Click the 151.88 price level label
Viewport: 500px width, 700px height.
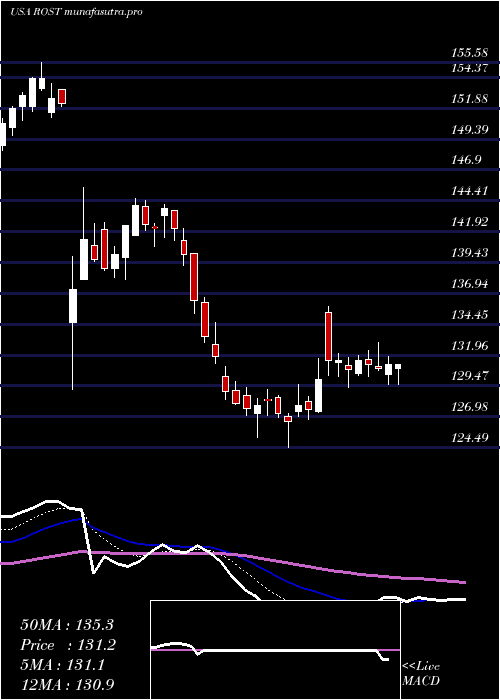469,99
